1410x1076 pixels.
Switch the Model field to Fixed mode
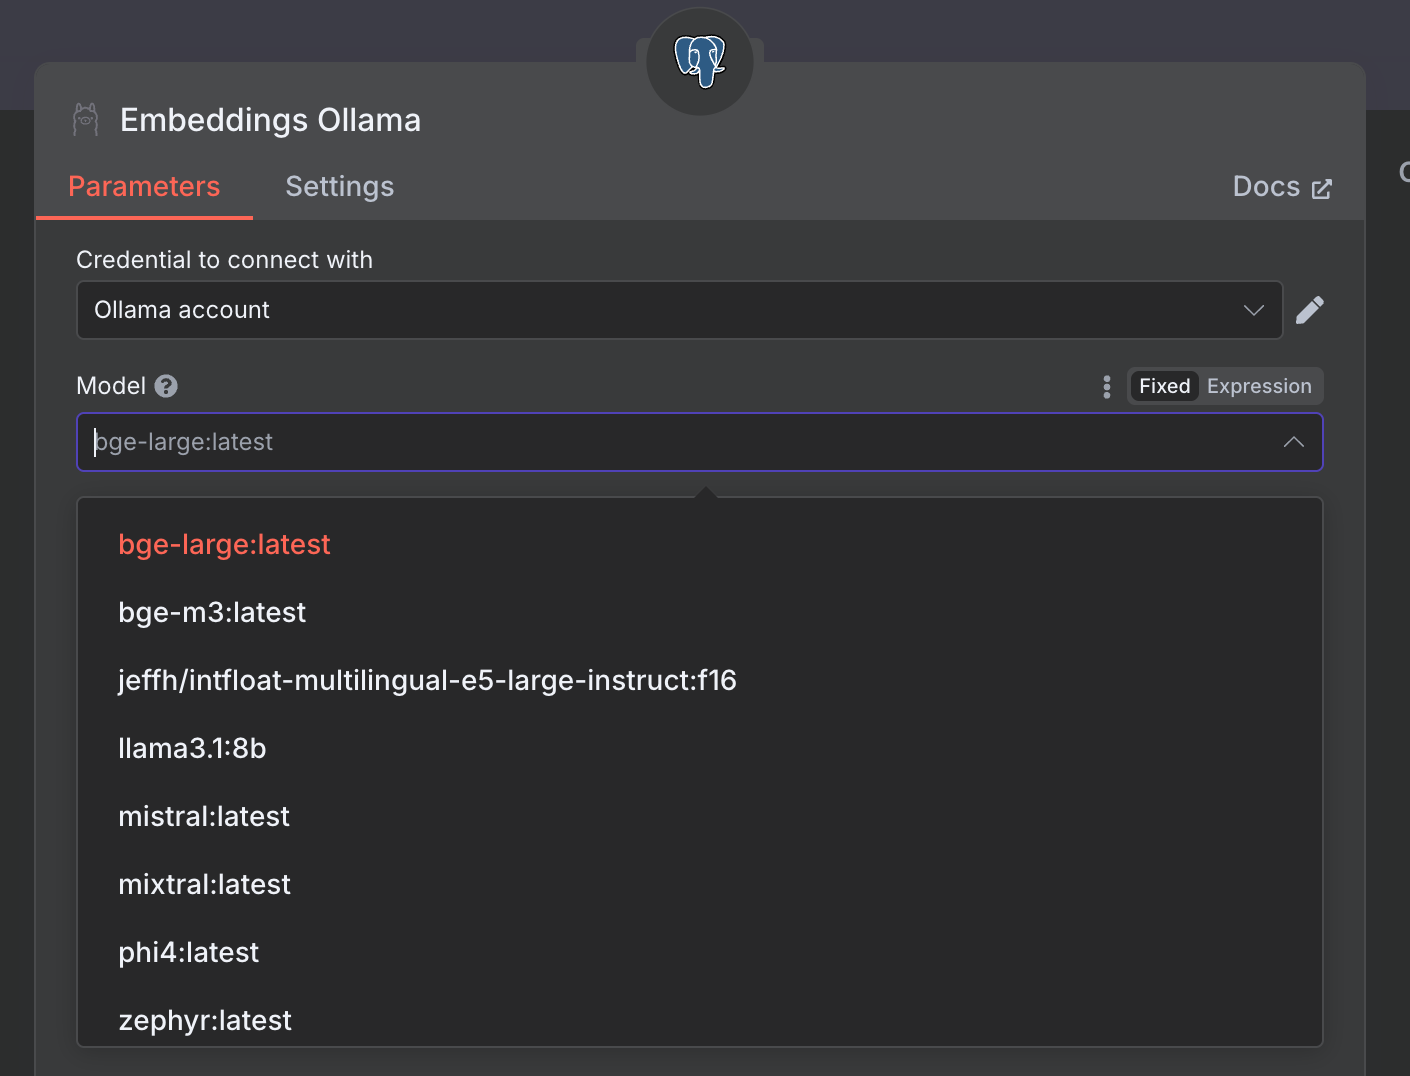1164,386
